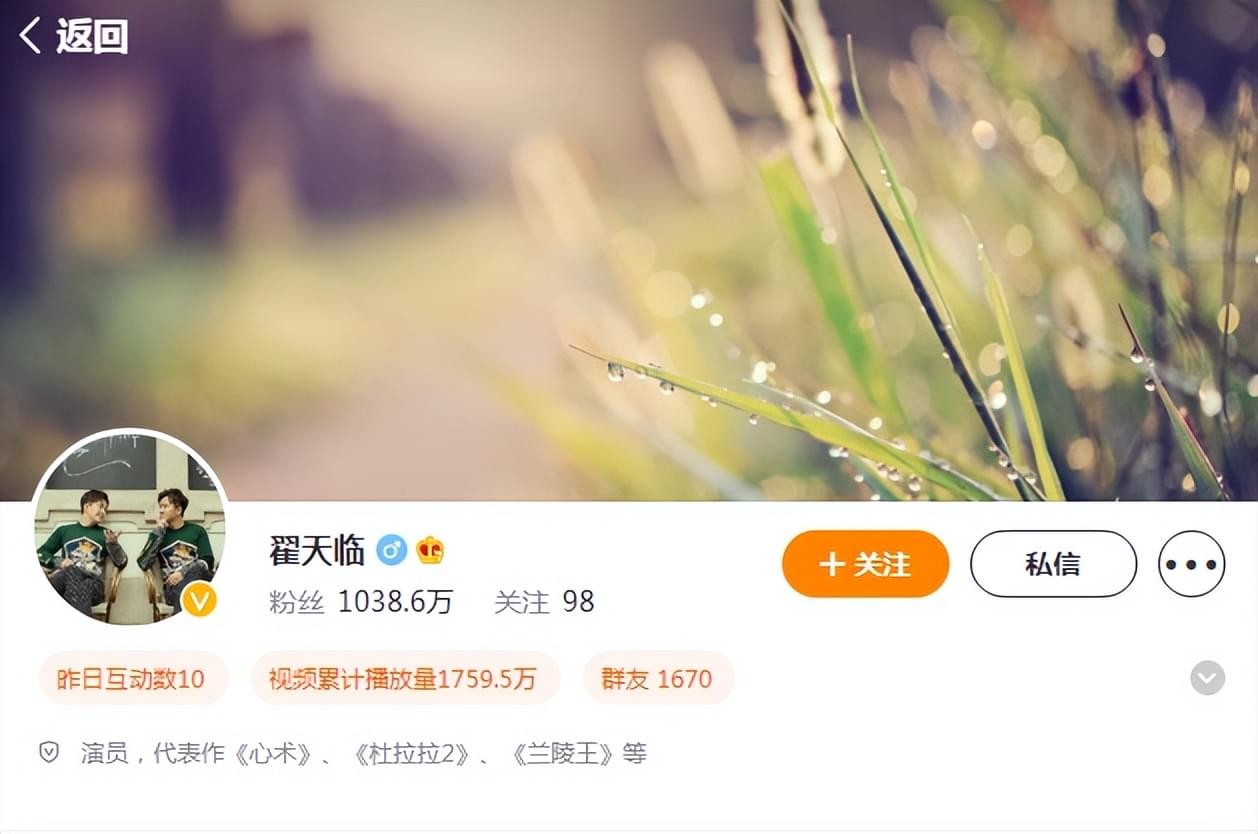Select the username 翟天临

click(317, 550)
